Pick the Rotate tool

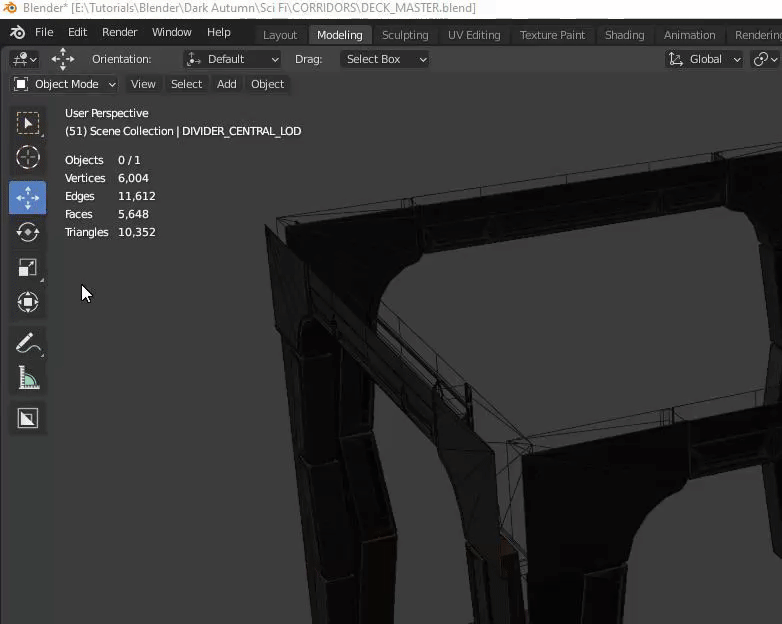point(27,232)
